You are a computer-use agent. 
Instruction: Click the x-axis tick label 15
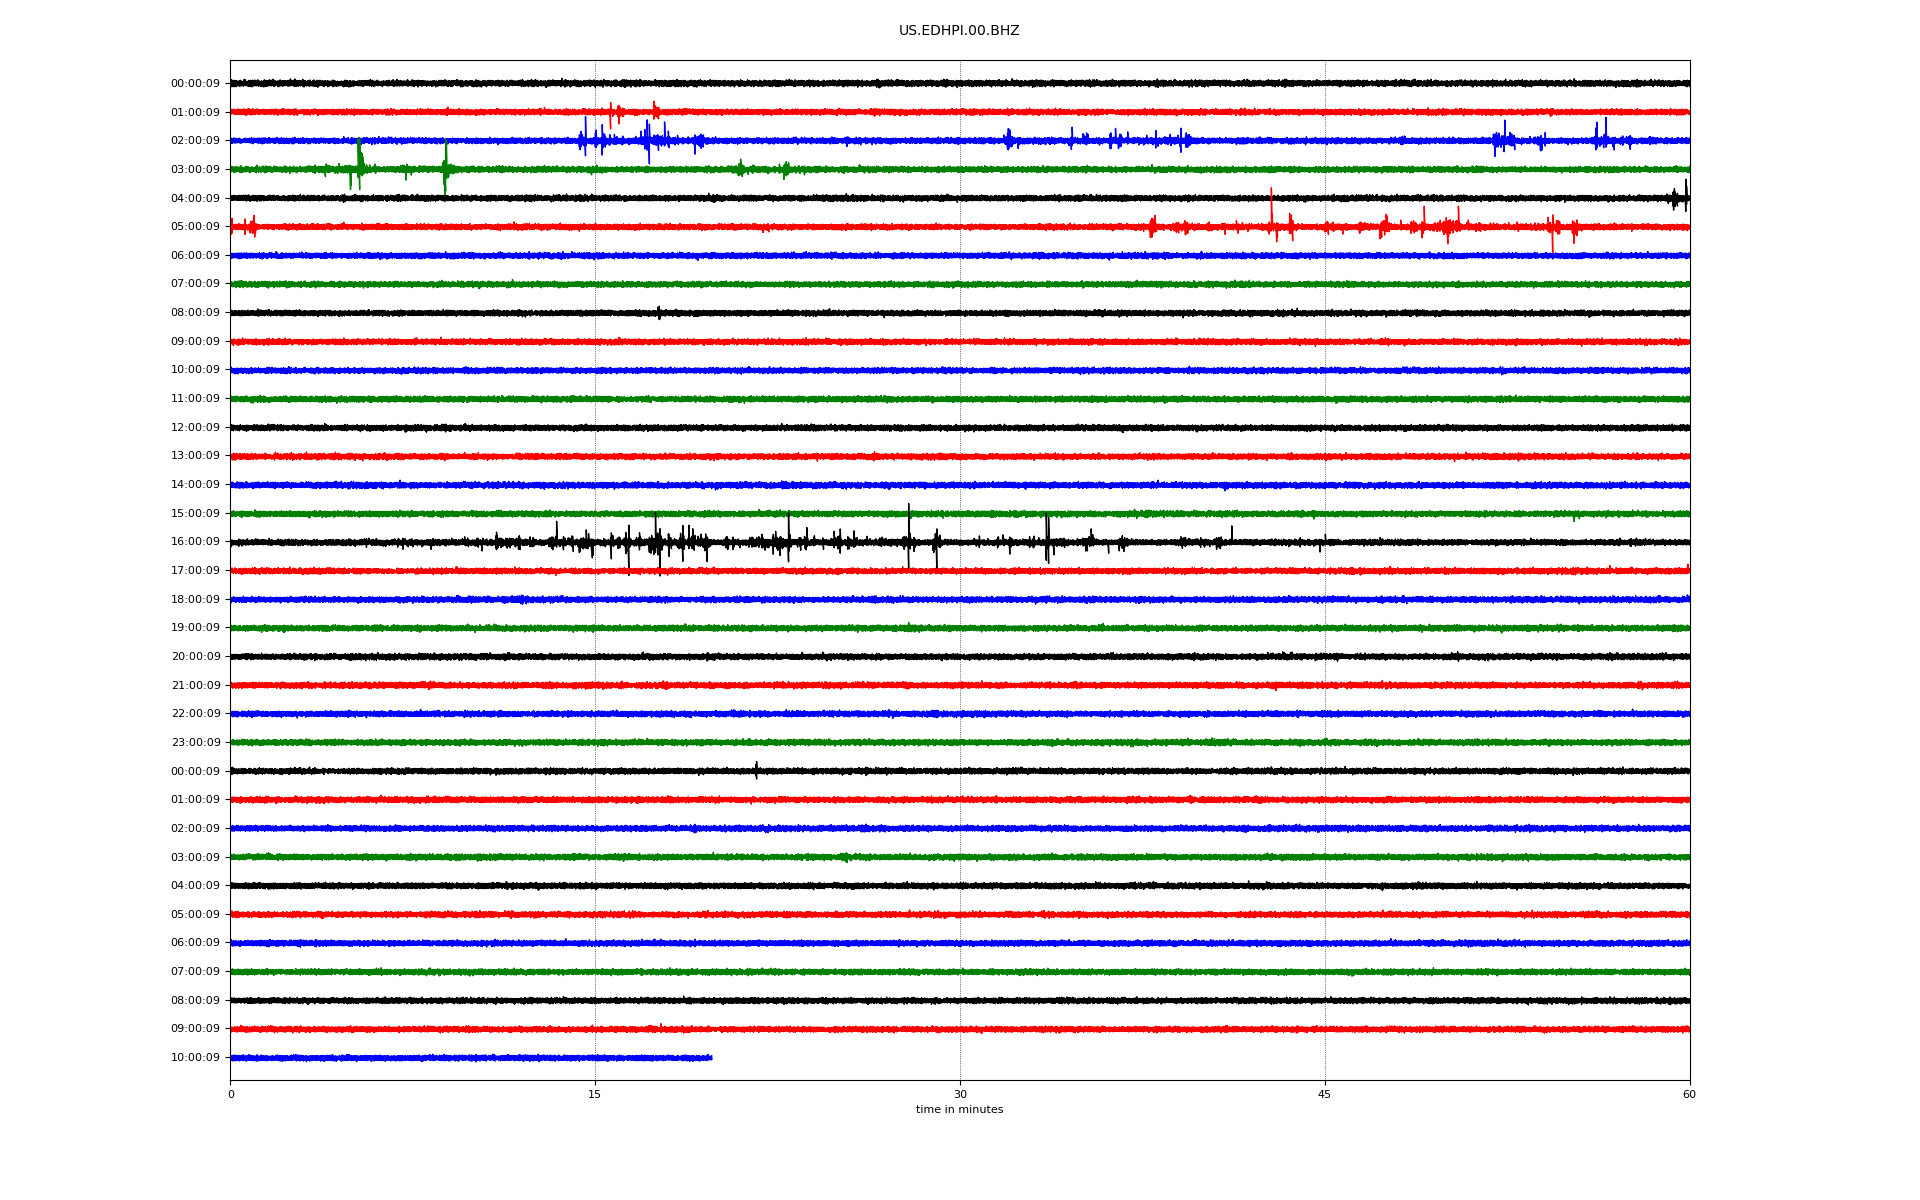click(x=595, y=1094)
